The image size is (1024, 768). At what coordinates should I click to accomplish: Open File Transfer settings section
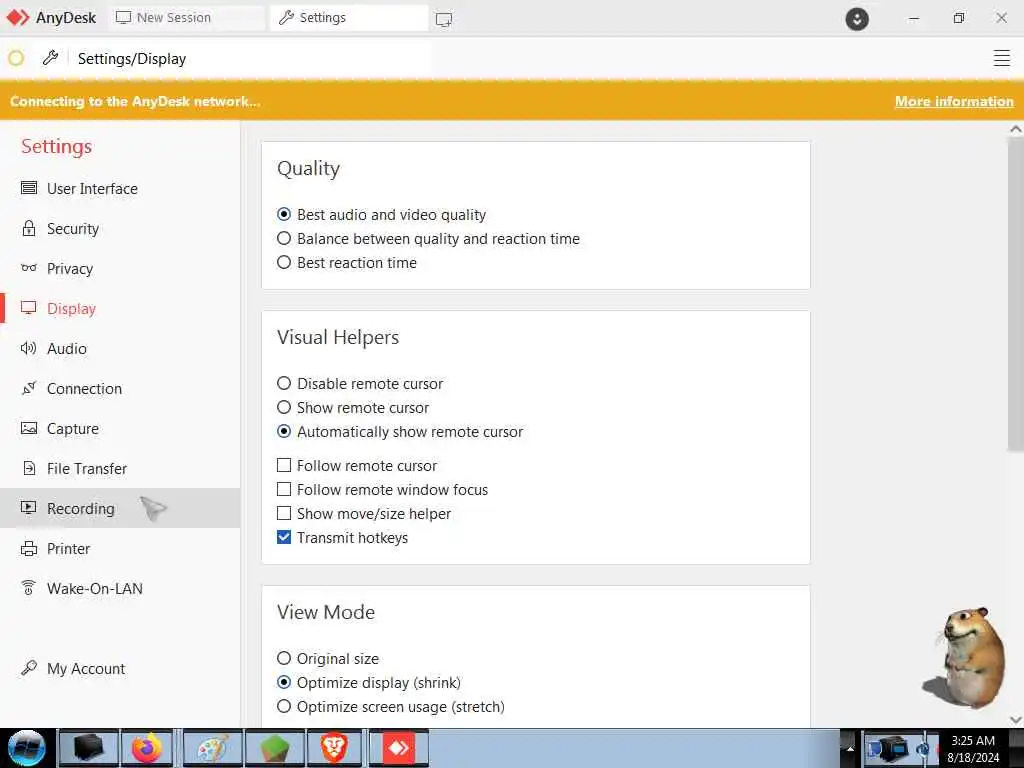(120, 468)
